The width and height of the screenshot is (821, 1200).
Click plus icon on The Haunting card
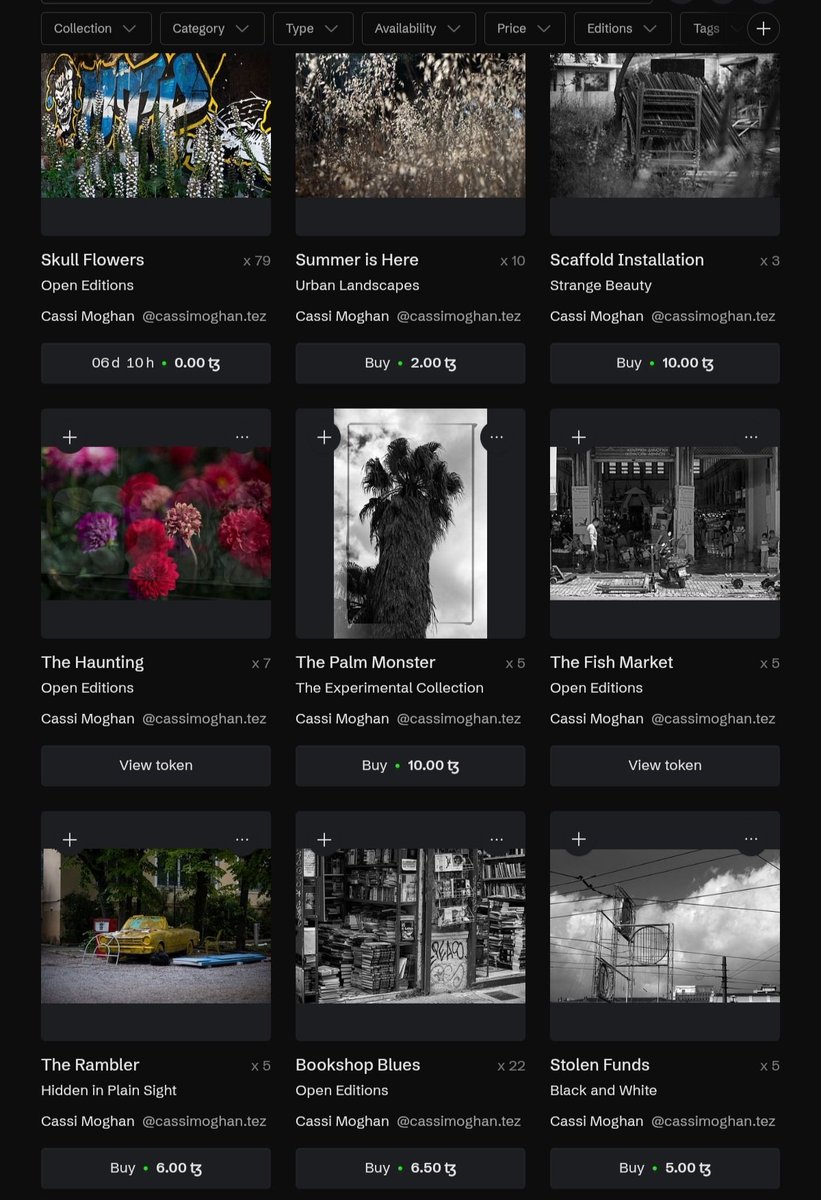tap(70, 437)
